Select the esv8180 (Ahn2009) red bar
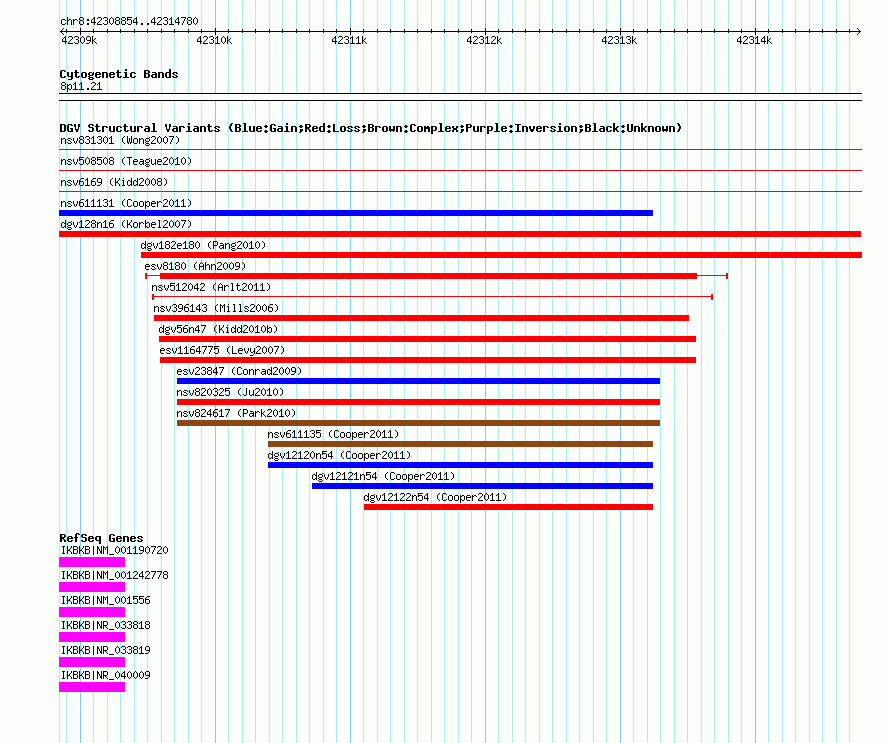The width and height of the screenshot is (890, 743). (429, 276)
